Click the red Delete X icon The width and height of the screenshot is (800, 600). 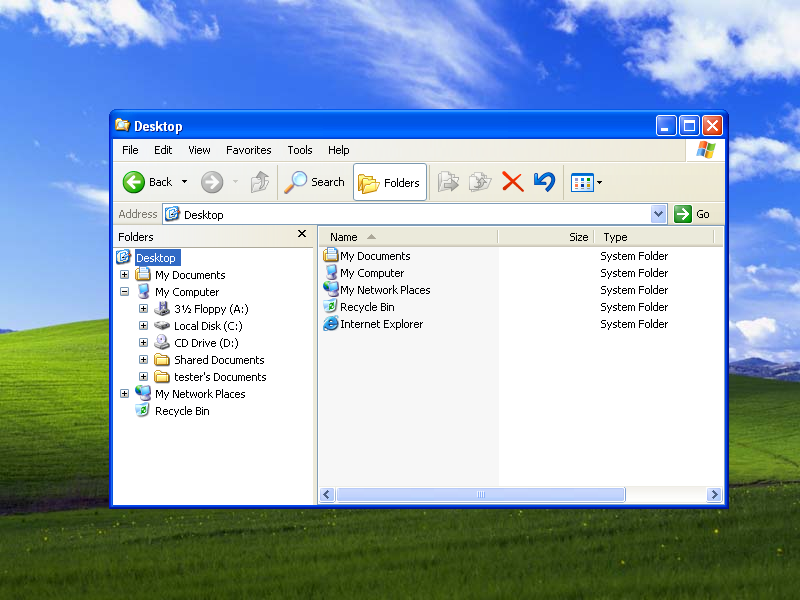click(512, 182)
